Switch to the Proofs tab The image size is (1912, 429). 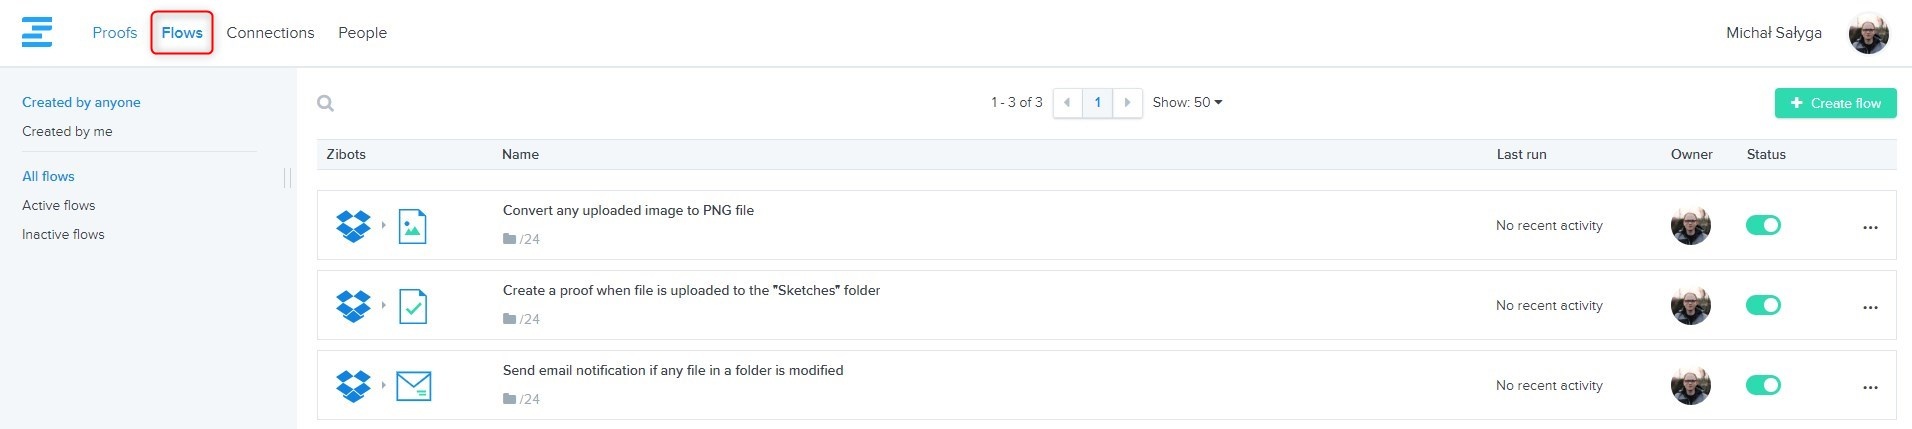point(114,33)
